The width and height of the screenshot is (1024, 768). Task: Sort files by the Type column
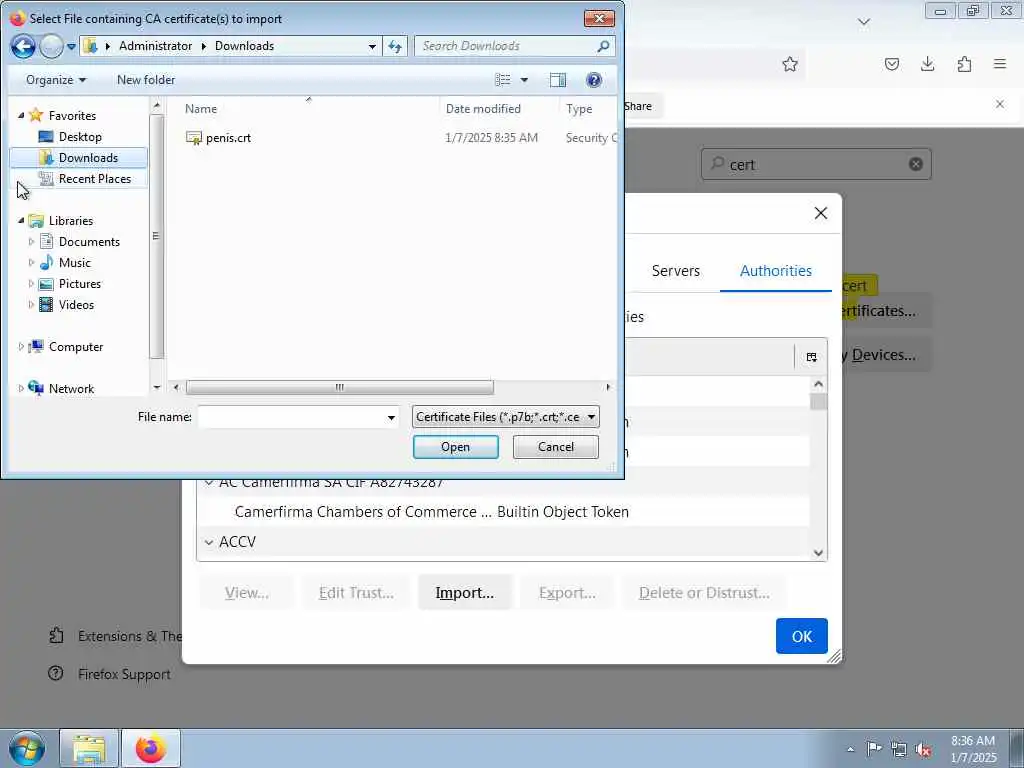(x=579, y=108)
